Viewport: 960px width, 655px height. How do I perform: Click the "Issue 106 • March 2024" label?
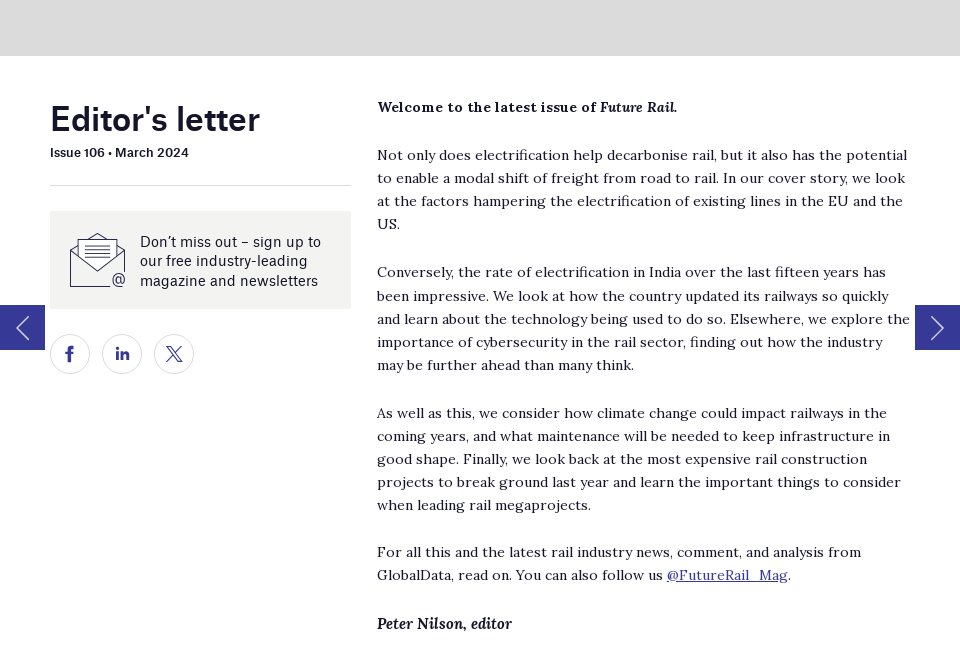[119, 153]
